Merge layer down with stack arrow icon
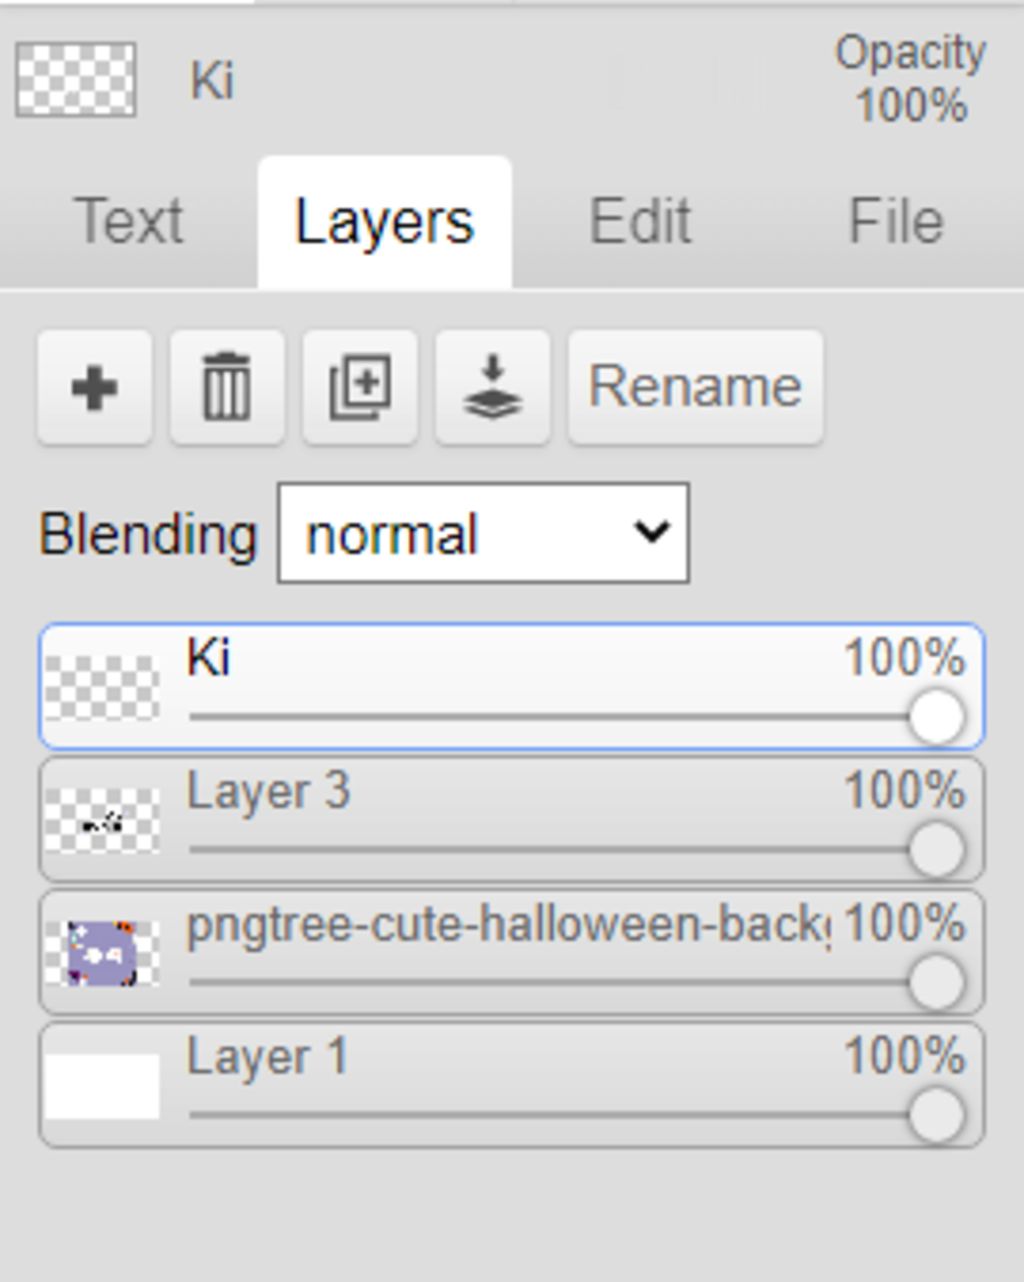The height and width of the screenshot is (1282, 1024). coord(492,387)
